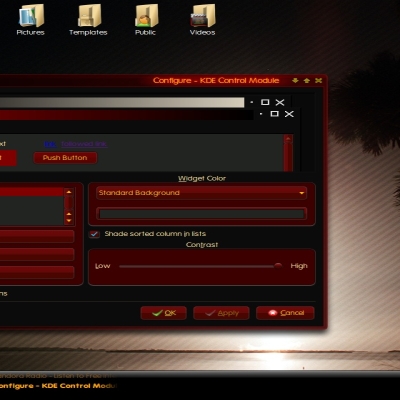Click the preview area vertical scrollbar
Viewport: 400px width, 400px height.
point(288,153)
